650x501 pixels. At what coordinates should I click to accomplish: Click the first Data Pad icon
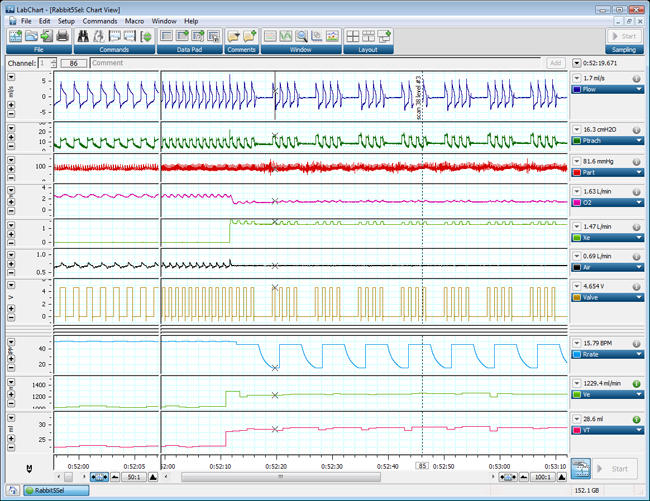click(x=166, y=36)
